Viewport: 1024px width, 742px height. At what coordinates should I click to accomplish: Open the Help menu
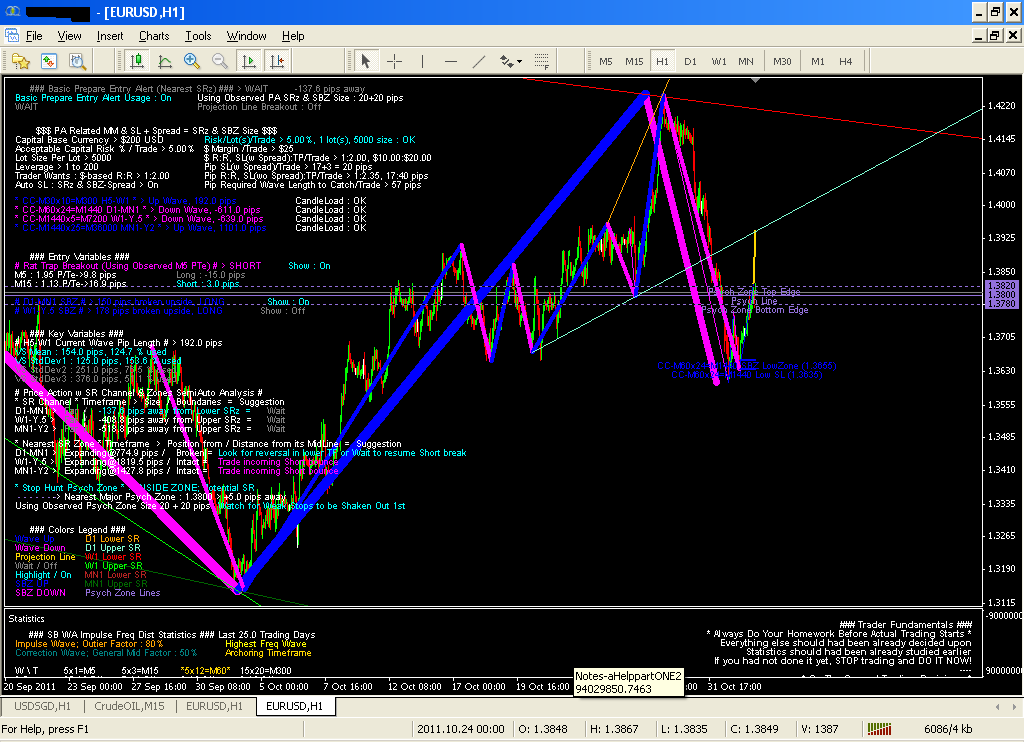point(293,36)
